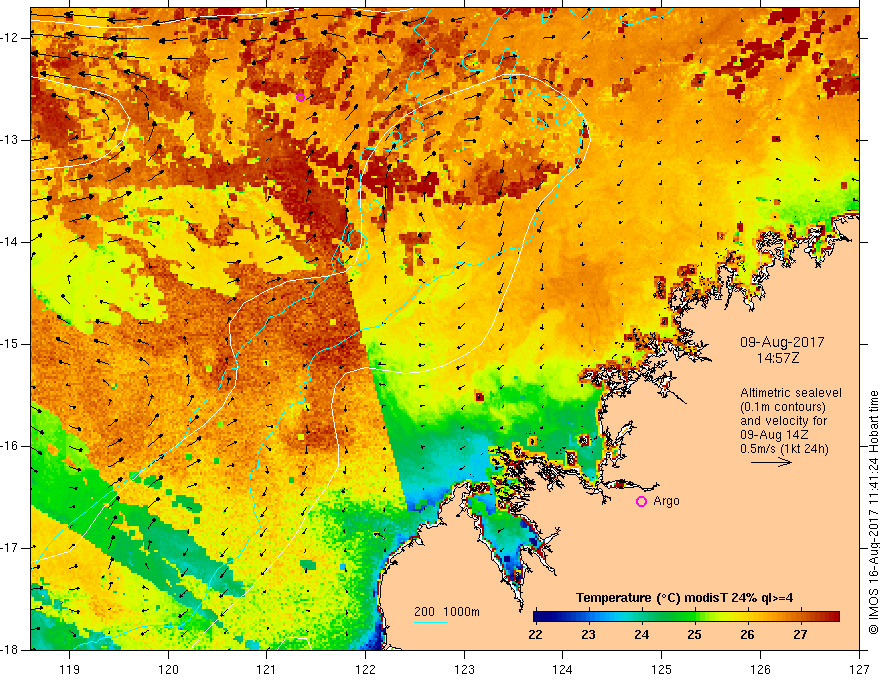Click longitude axis label '122'

coord(365,669)
